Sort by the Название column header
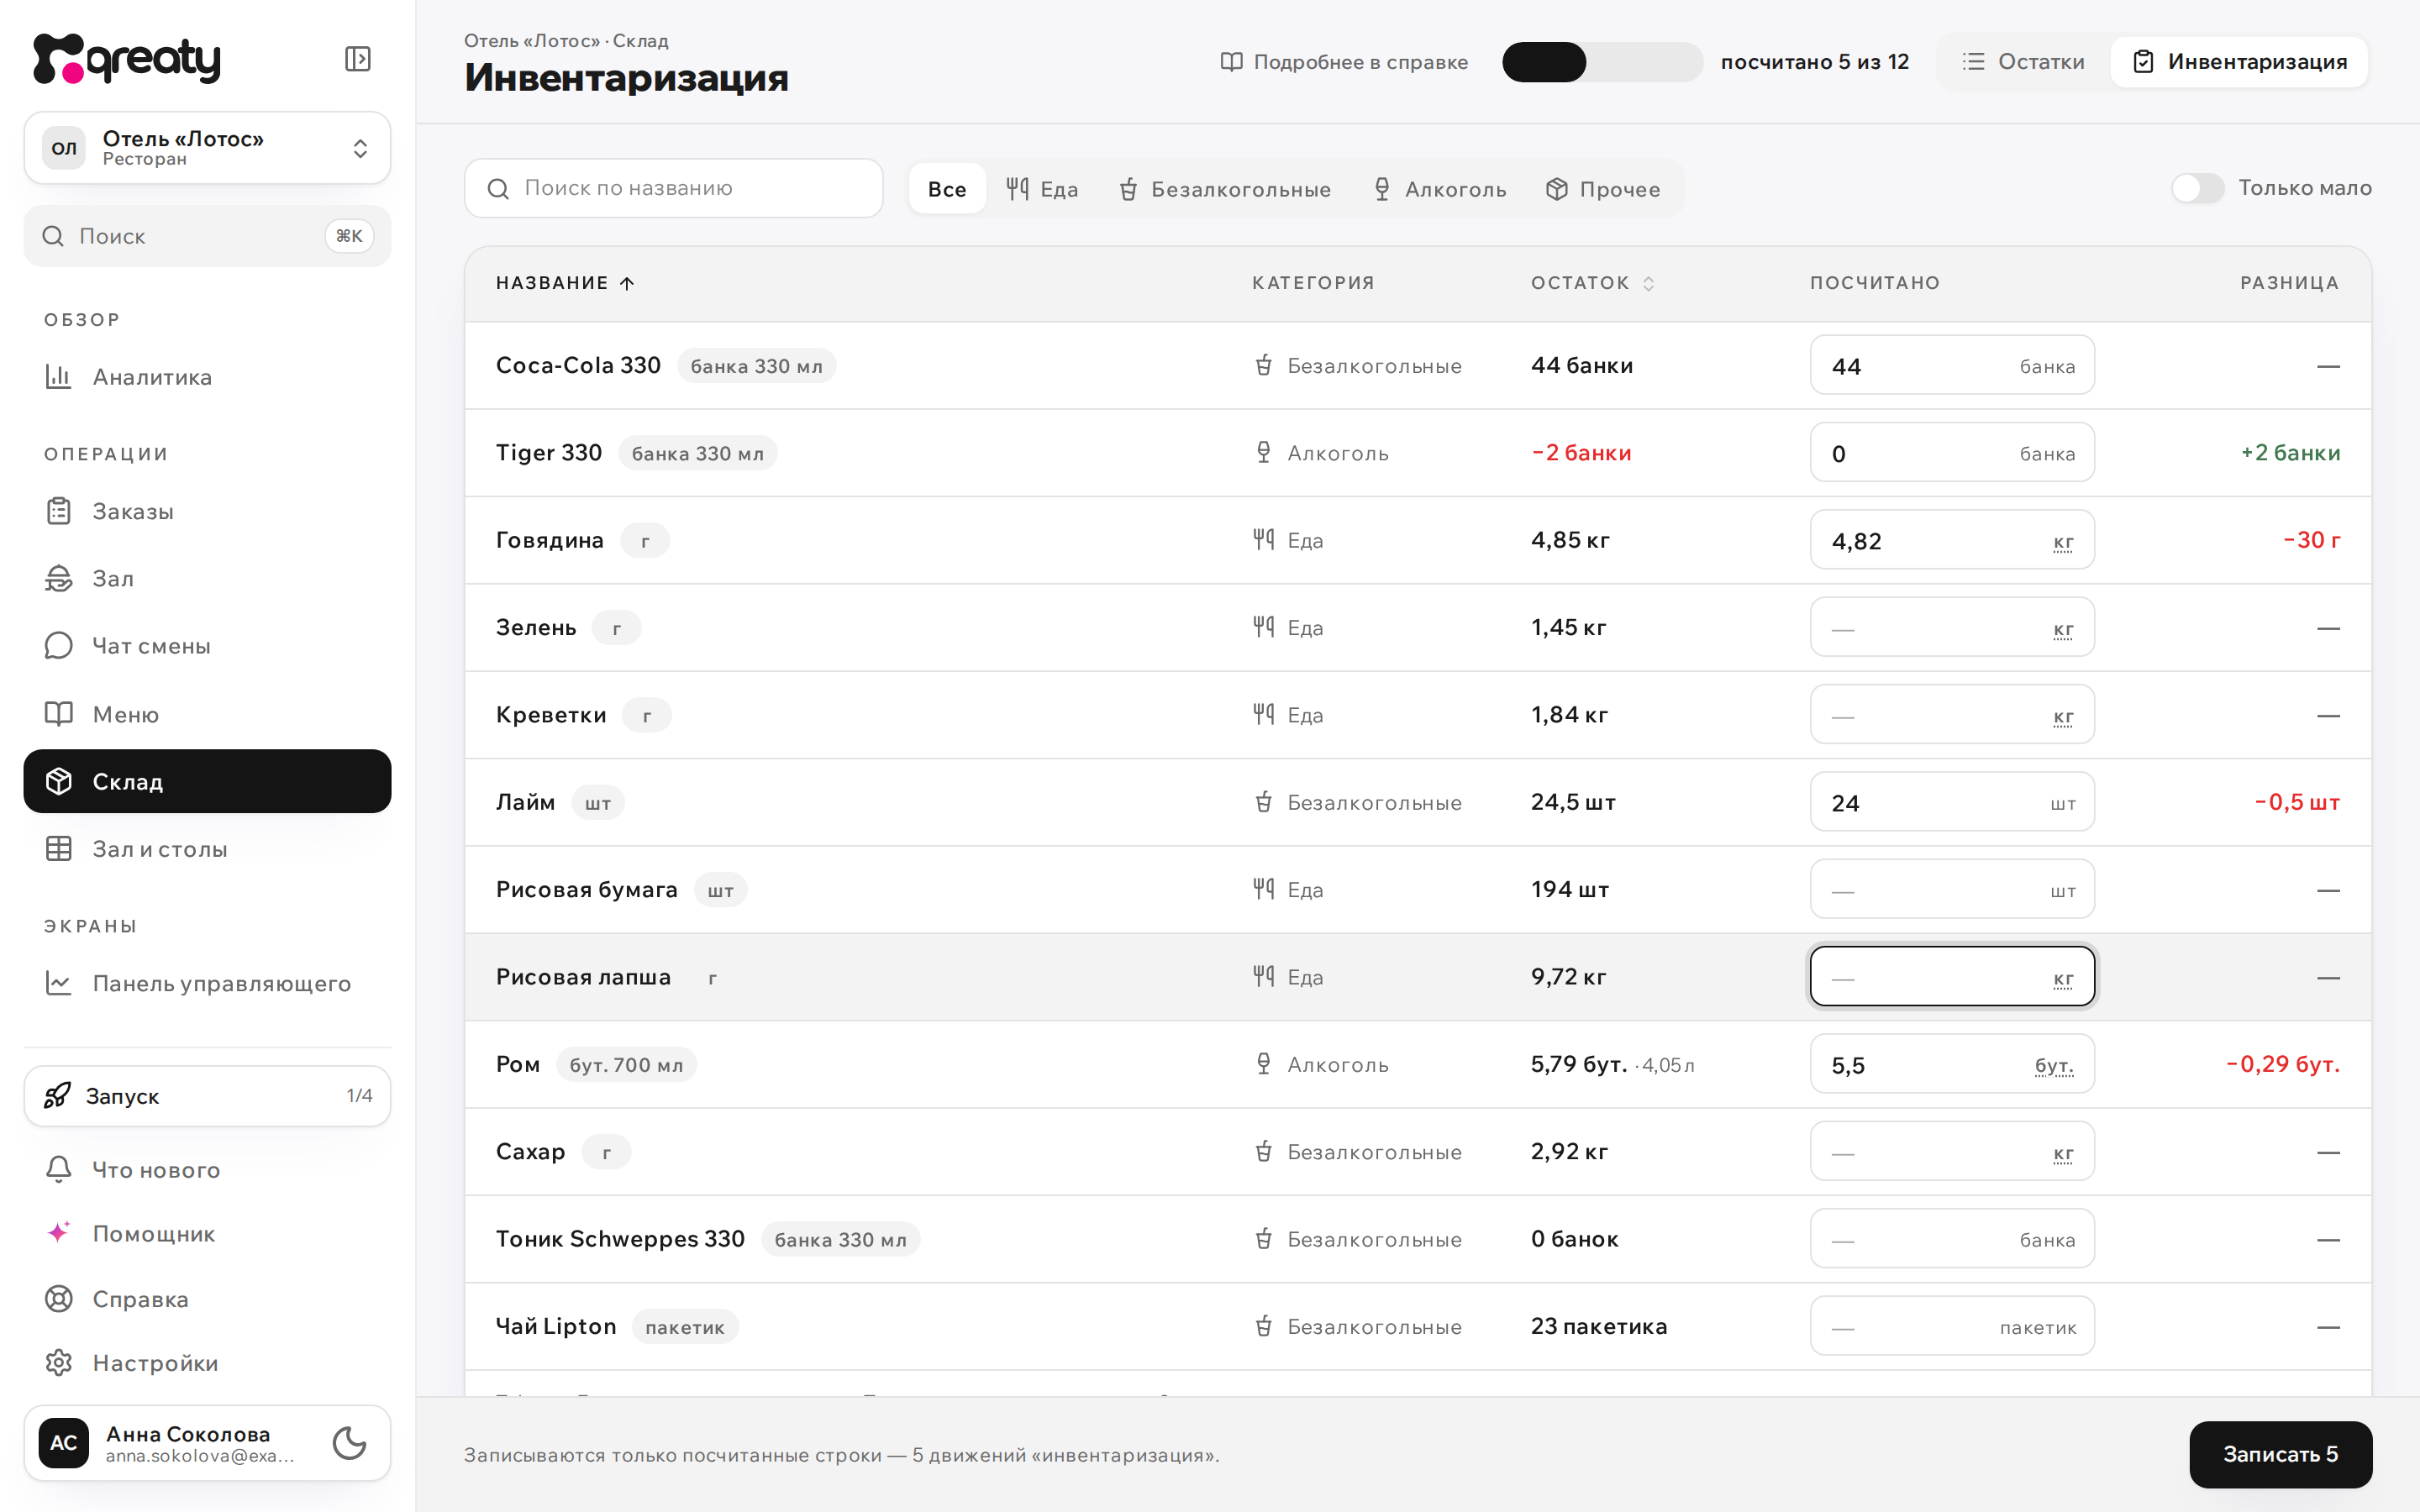The height and width of the screenshot is (1512, 2420). pos(565,283)
